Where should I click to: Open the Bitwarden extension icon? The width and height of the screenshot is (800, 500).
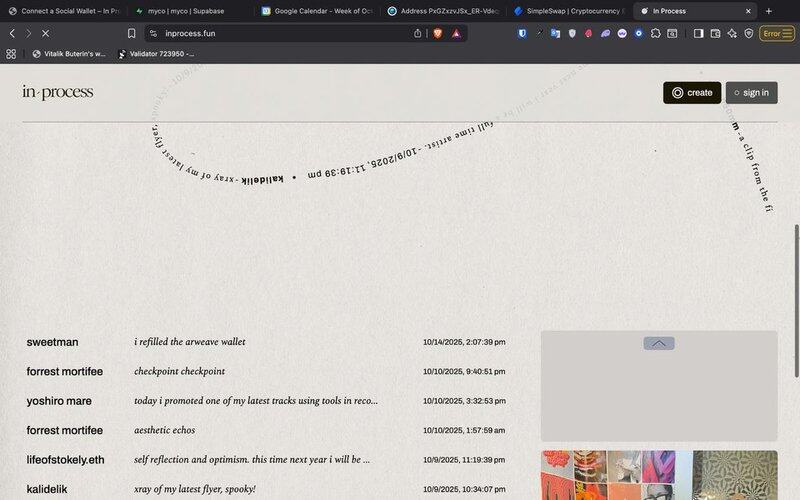pos(523,33)
